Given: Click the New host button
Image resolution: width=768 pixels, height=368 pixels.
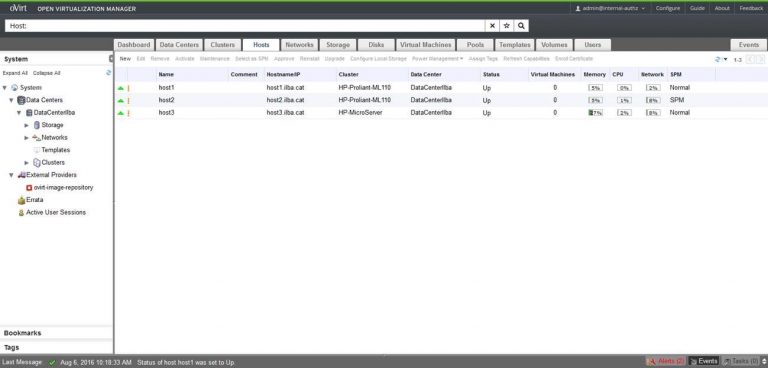Looking at the screenshot, I should point(125,59).
